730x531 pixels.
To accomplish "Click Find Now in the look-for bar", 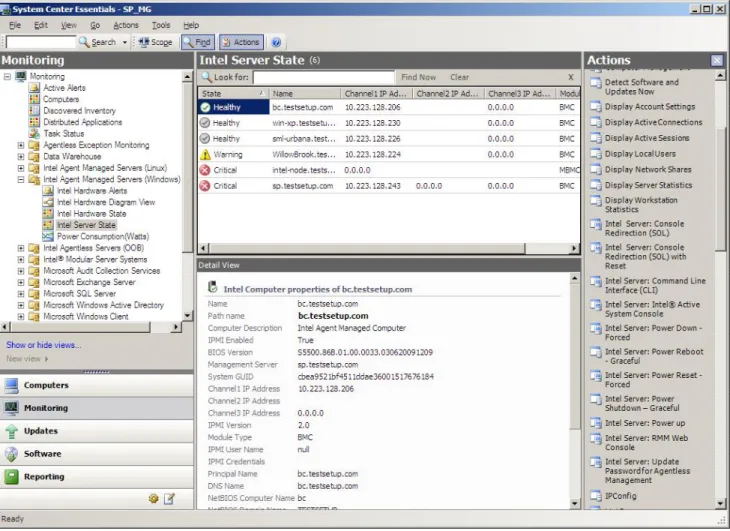I will 419,77.
